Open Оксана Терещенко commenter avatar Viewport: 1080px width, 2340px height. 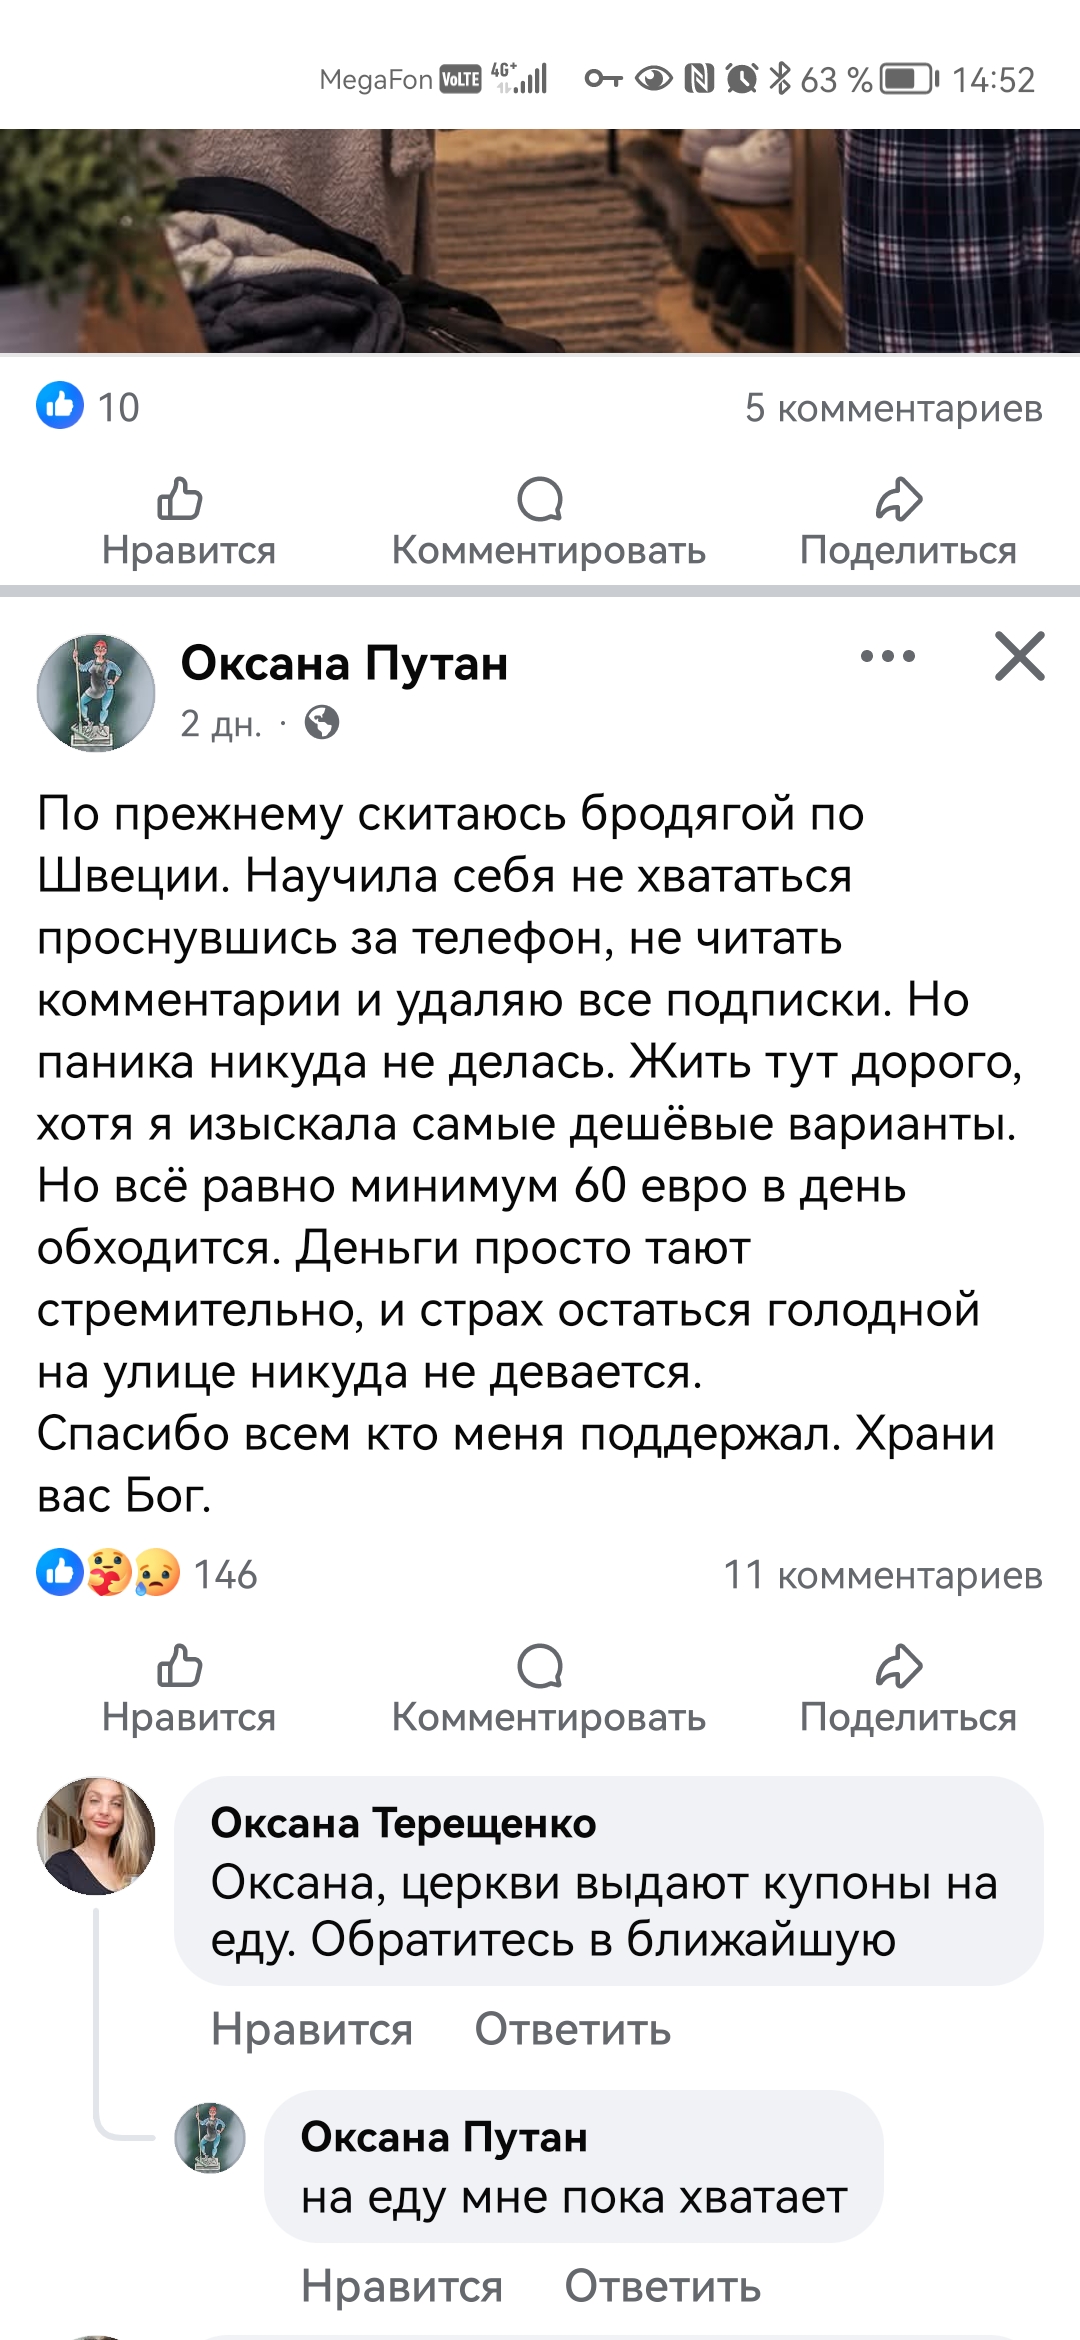pyautogui.click(x=96, y=1836)
